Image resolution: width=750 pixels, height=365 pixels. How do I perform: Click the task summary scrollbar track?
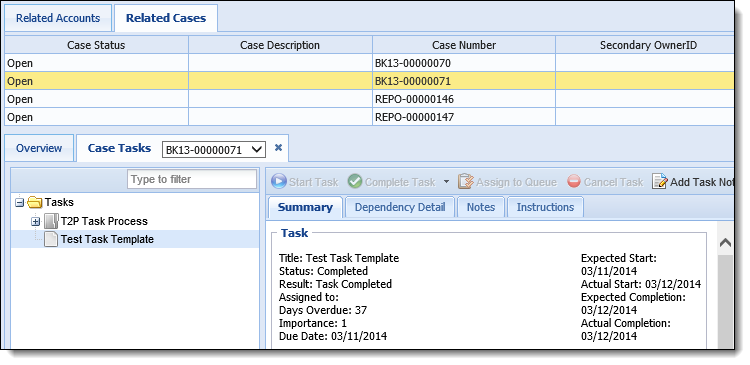pos(725,301)
